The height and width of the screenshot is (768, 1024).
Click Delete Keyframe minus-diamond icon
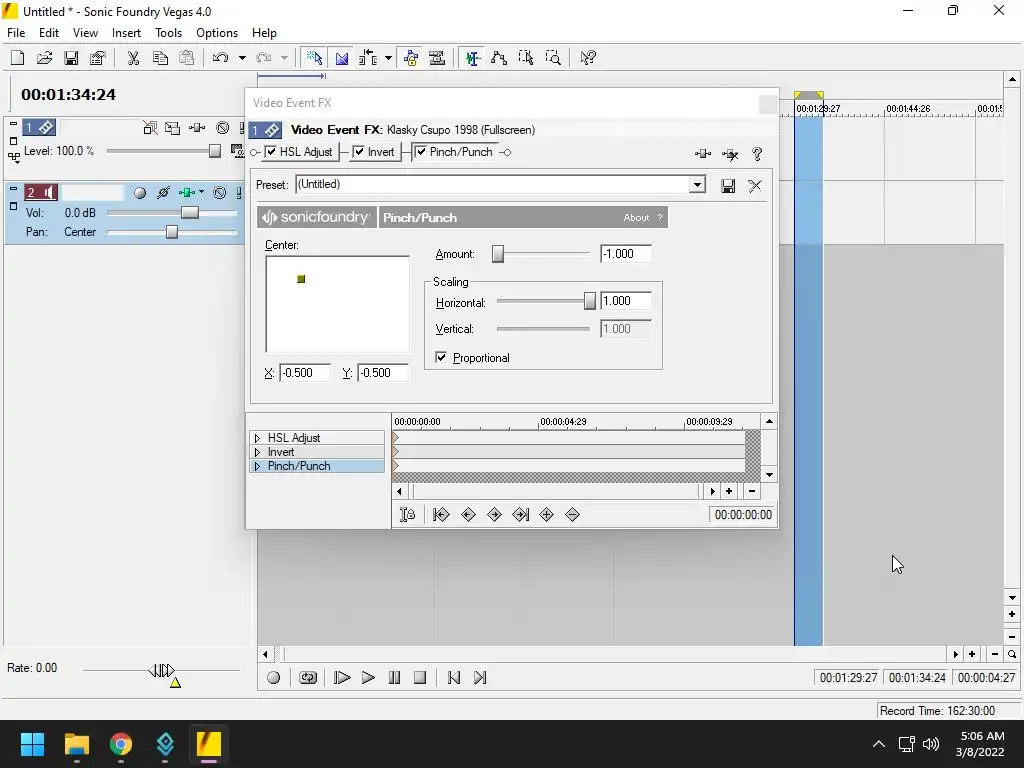click(573, 515)
